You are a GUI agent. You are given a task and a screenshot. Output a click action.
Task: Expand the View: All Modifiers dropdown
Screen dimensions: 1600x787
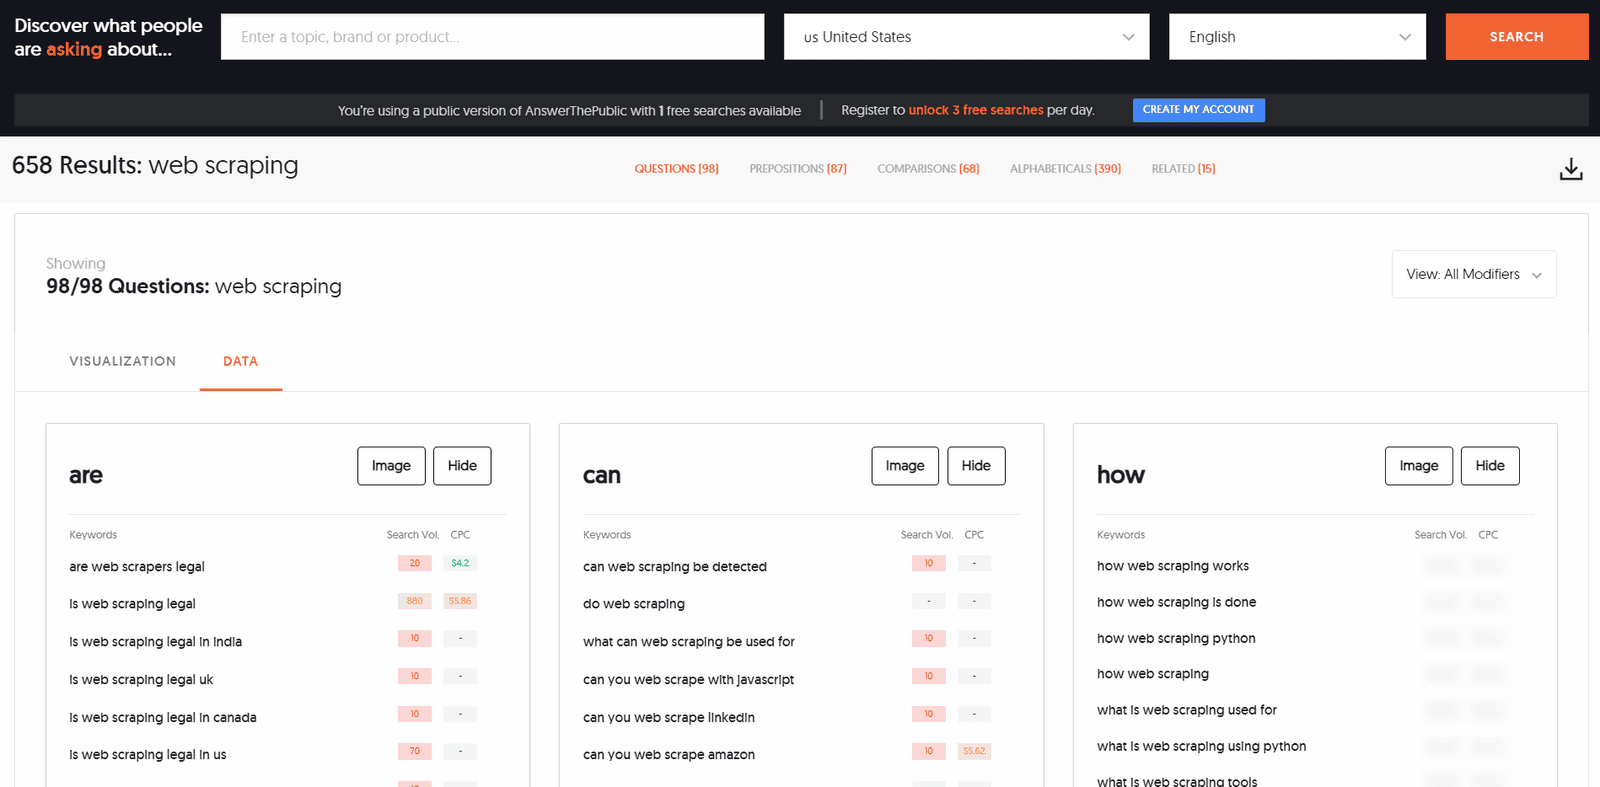pos(1473,274)
